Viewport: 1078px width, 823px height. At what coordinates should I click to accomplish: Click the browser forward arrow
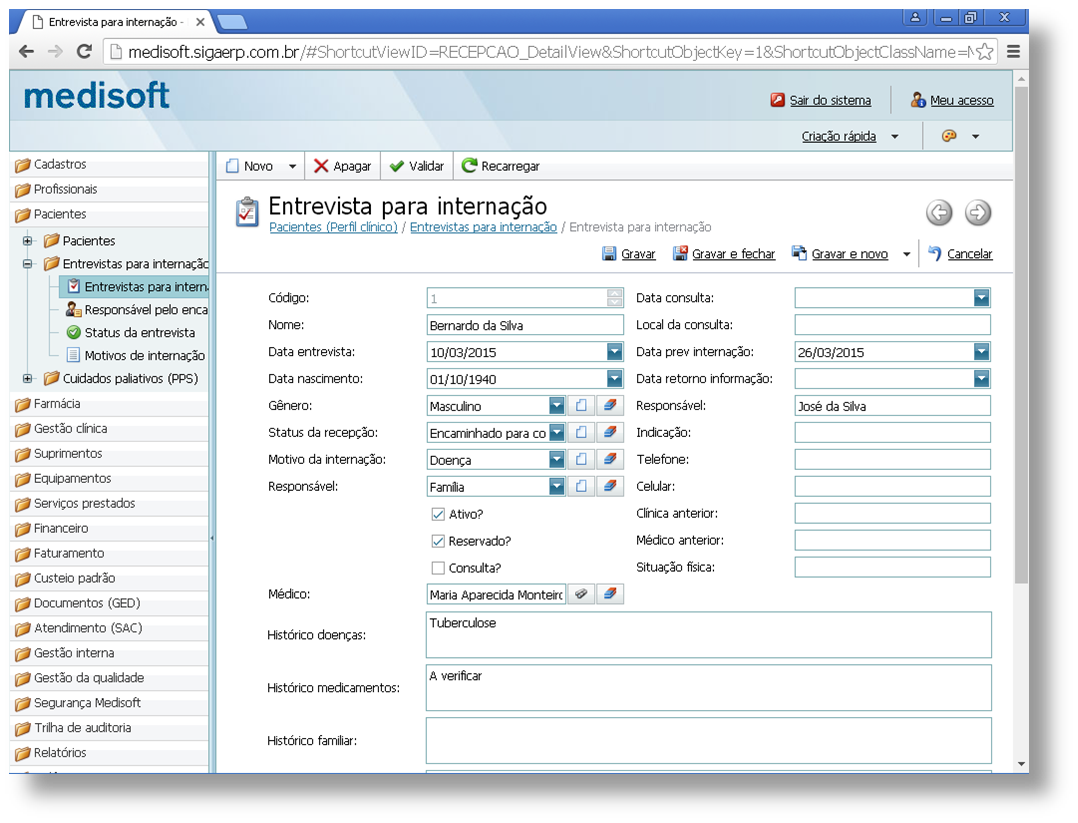pos(55,52)
